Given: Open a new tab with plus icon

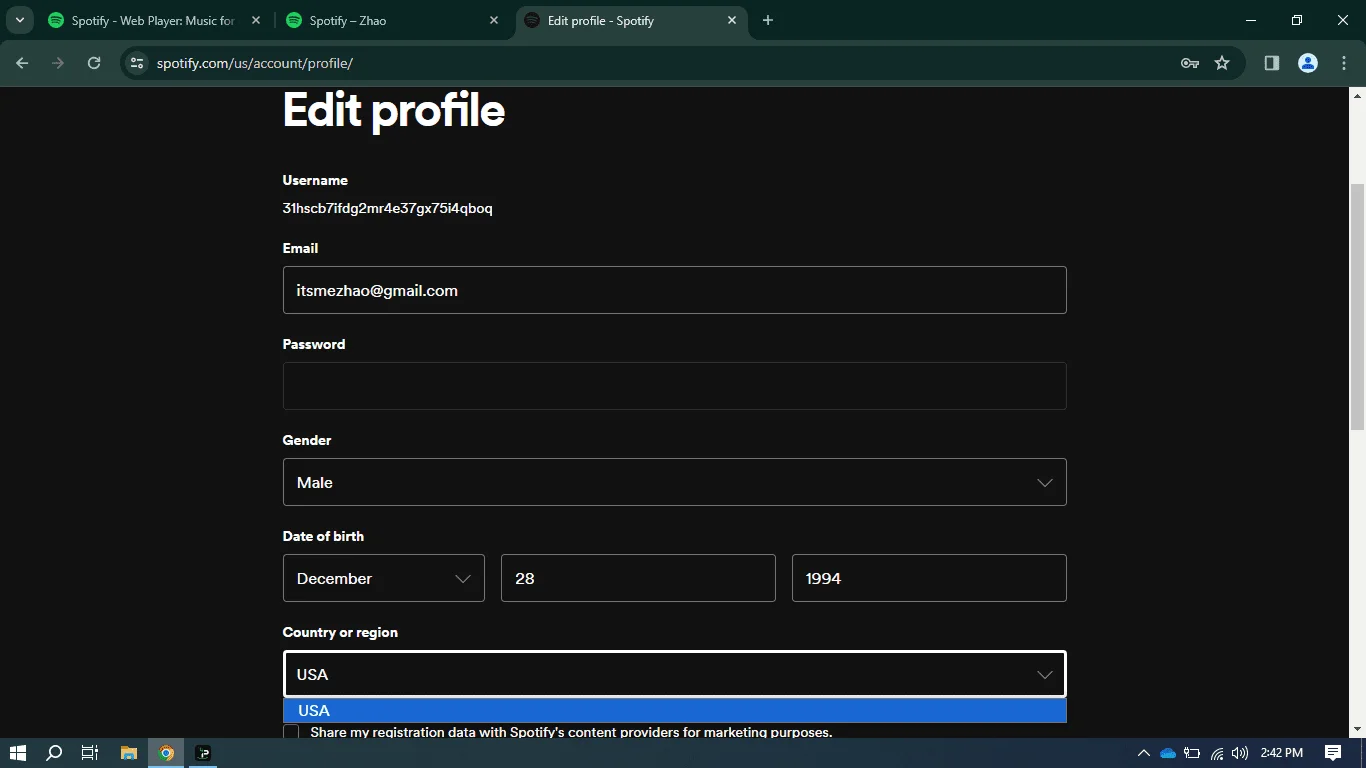Looking at the screenshot, I should (x=768, y=20).
